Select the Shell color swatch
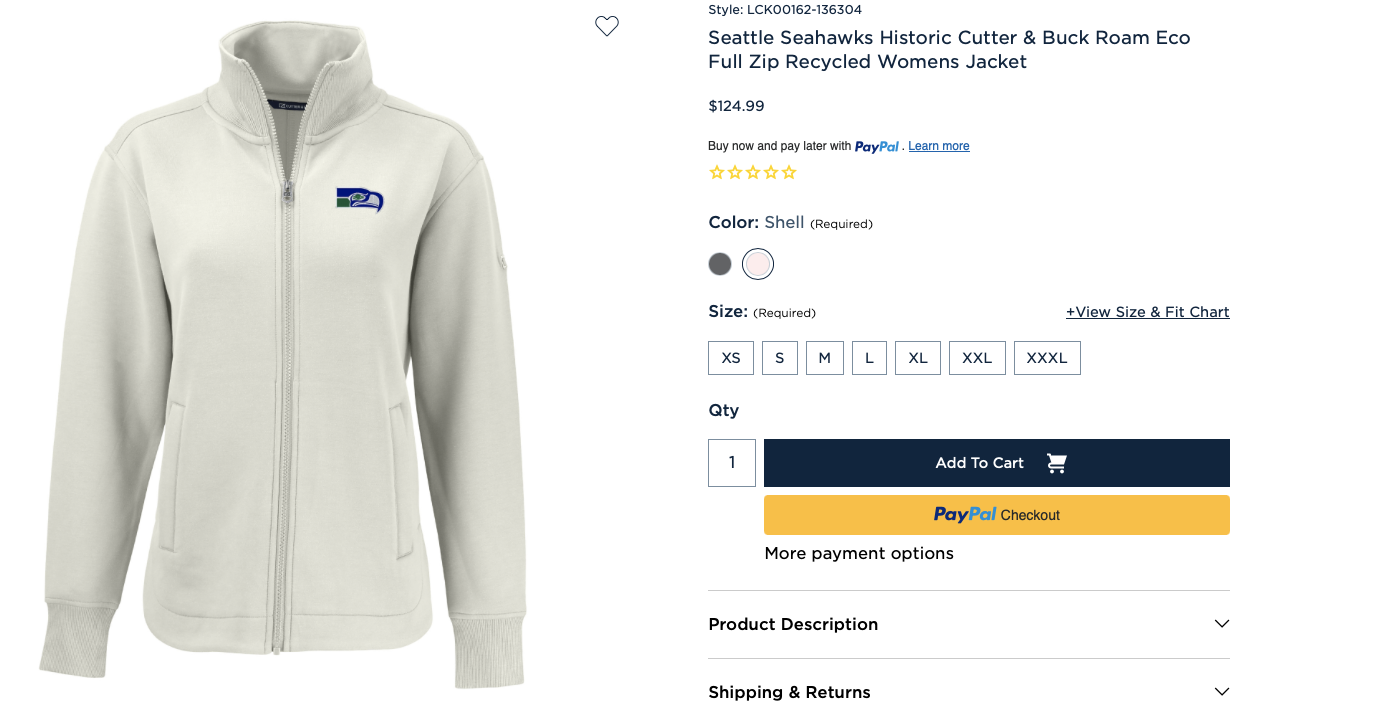The image size is (1382, 707). click(x=758, y=264)
